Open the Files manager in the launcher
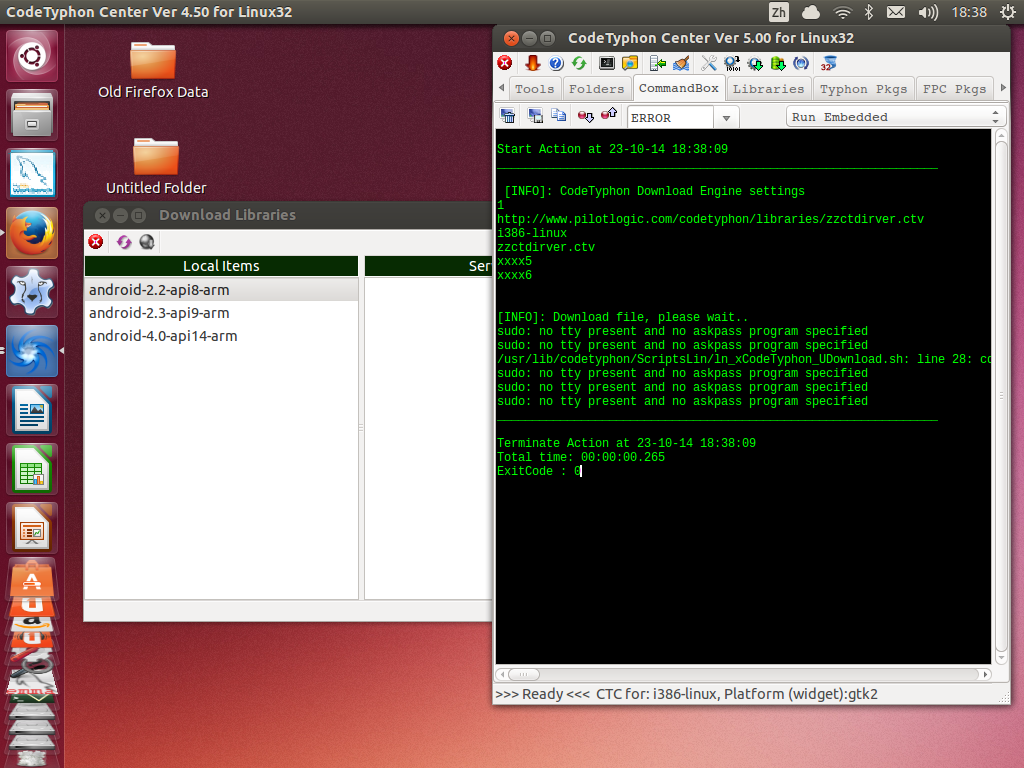 pos(32,115)
